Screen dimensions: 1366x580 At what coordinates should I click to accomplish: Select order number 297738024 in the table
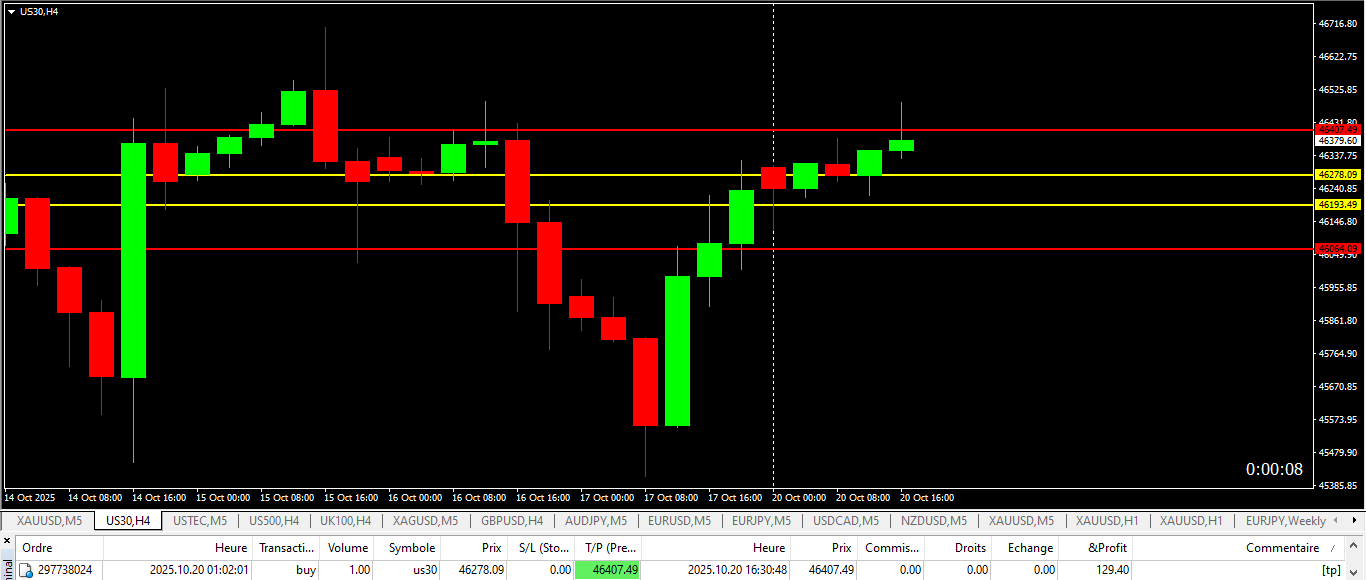[x=65, y=570]
